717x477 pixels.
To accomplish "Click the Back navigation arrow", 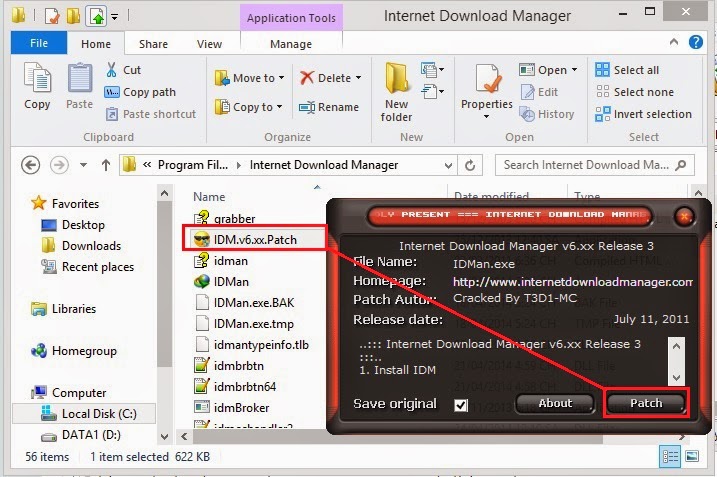I will [x=31, y=165].
